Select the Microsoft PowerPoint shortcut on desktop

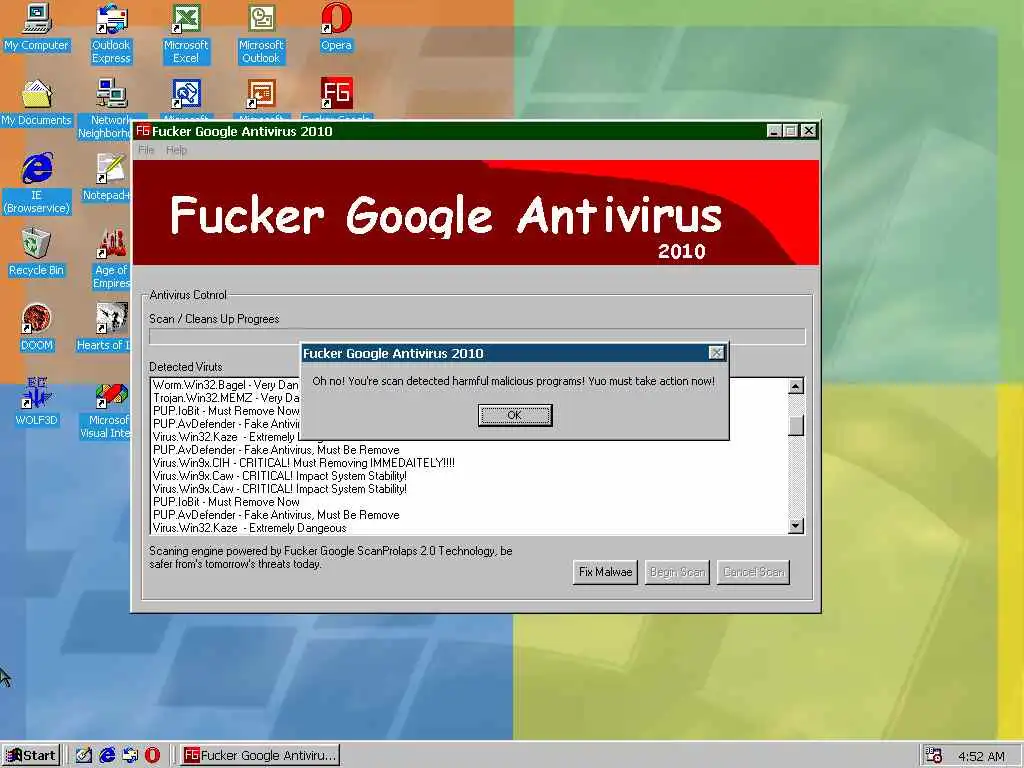[x=261, y=99]
